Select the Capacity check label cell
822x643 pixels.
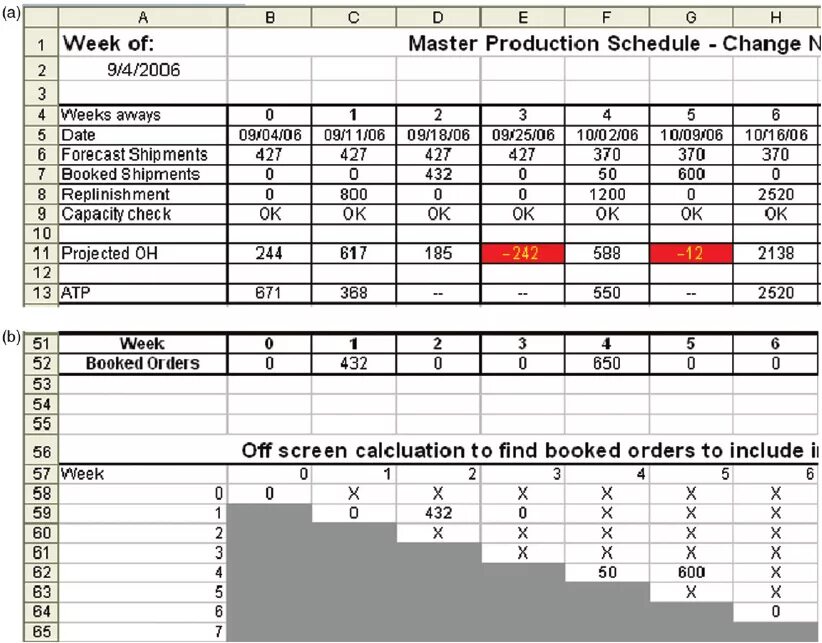pyautogui.click(x=143, y=214)
